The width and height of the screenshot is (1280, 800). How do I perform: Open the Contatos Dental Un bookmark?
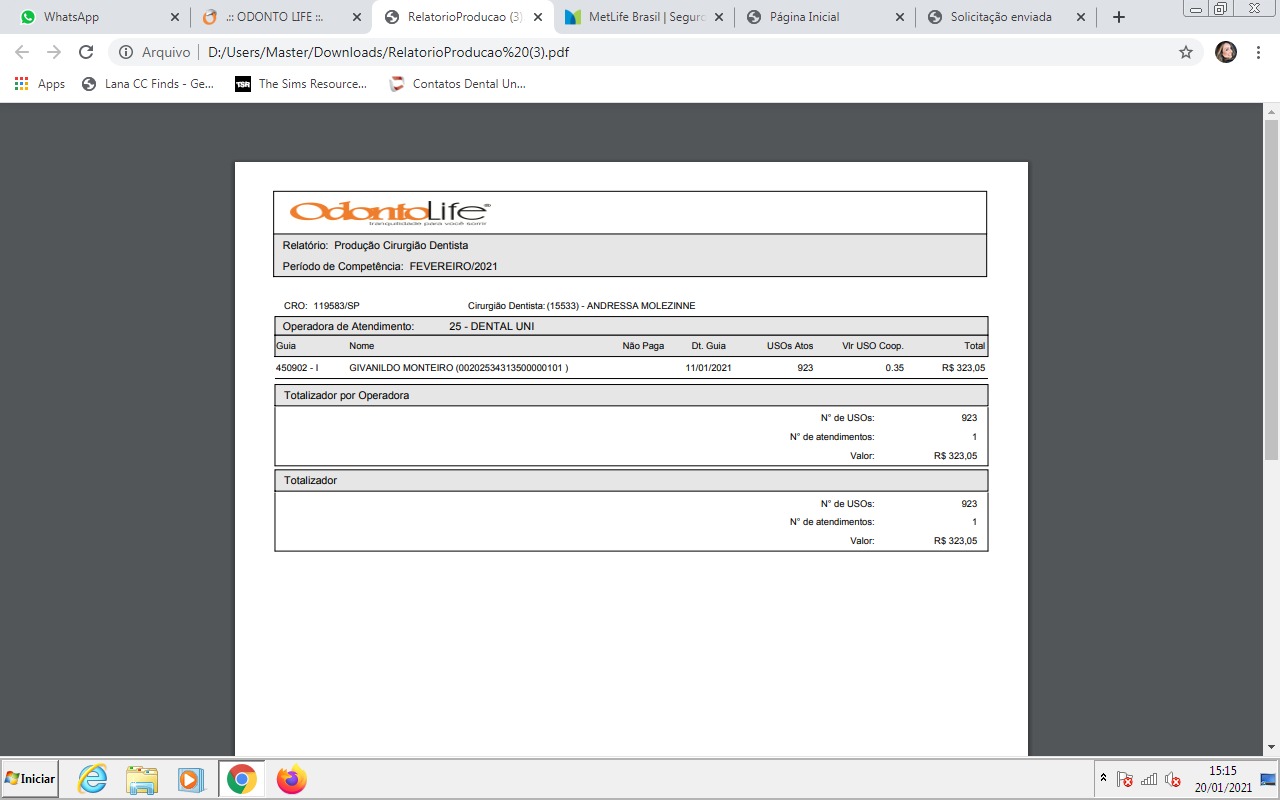click(457, 84)
